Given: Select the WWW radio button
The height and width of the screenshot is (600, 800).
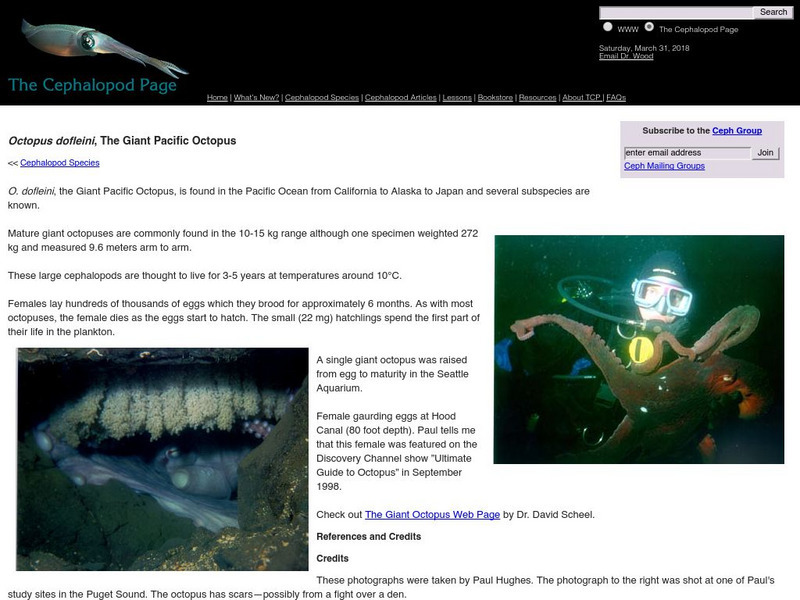Looking at the screenshot, I should (607, 28).
